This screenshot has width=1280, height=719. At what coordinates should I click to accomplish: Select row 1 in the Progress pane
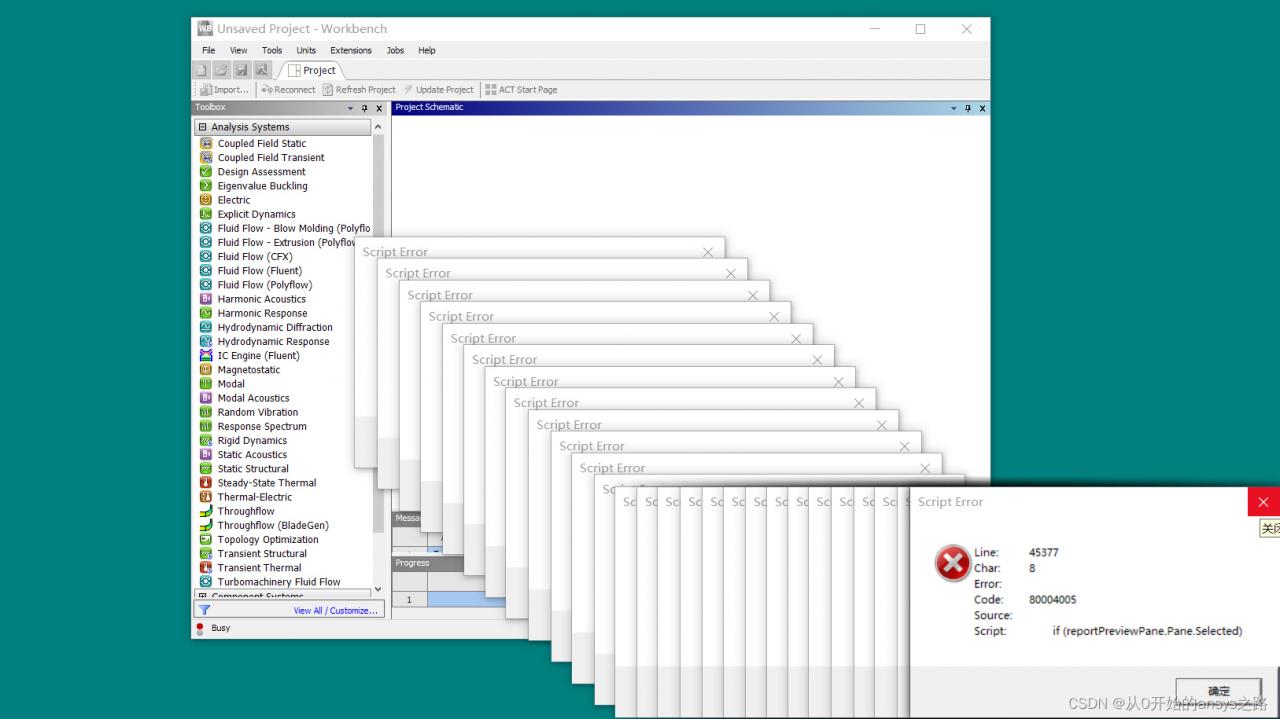pos(408,599)
